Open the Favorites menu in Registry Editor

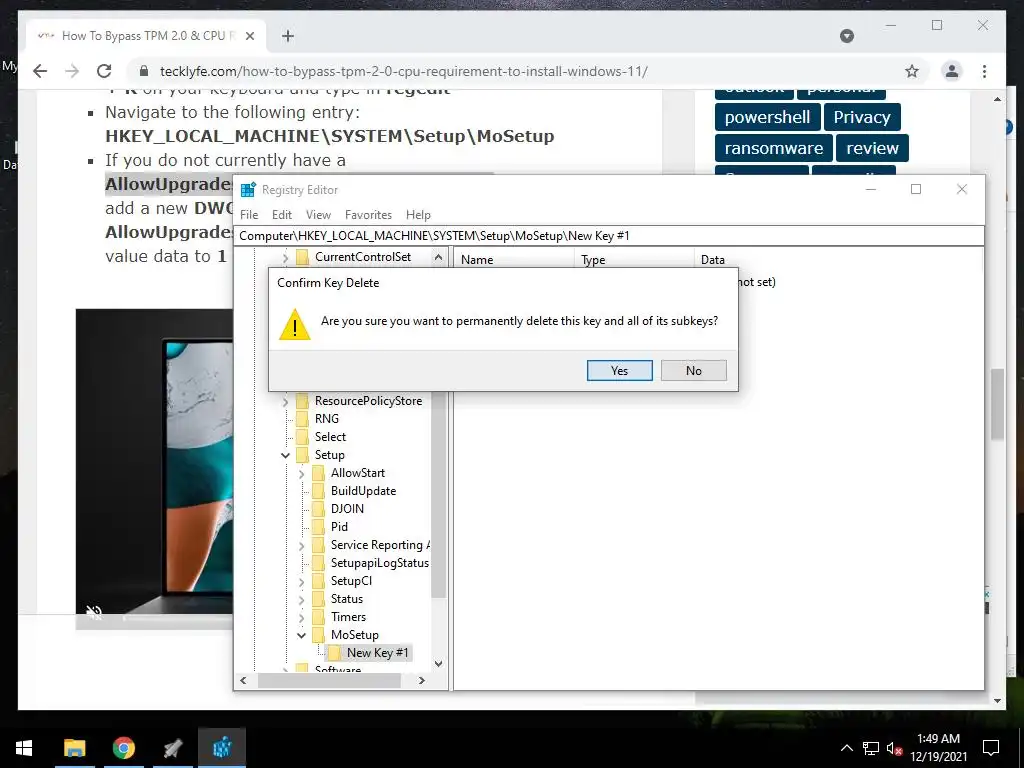tap(368, 215)
